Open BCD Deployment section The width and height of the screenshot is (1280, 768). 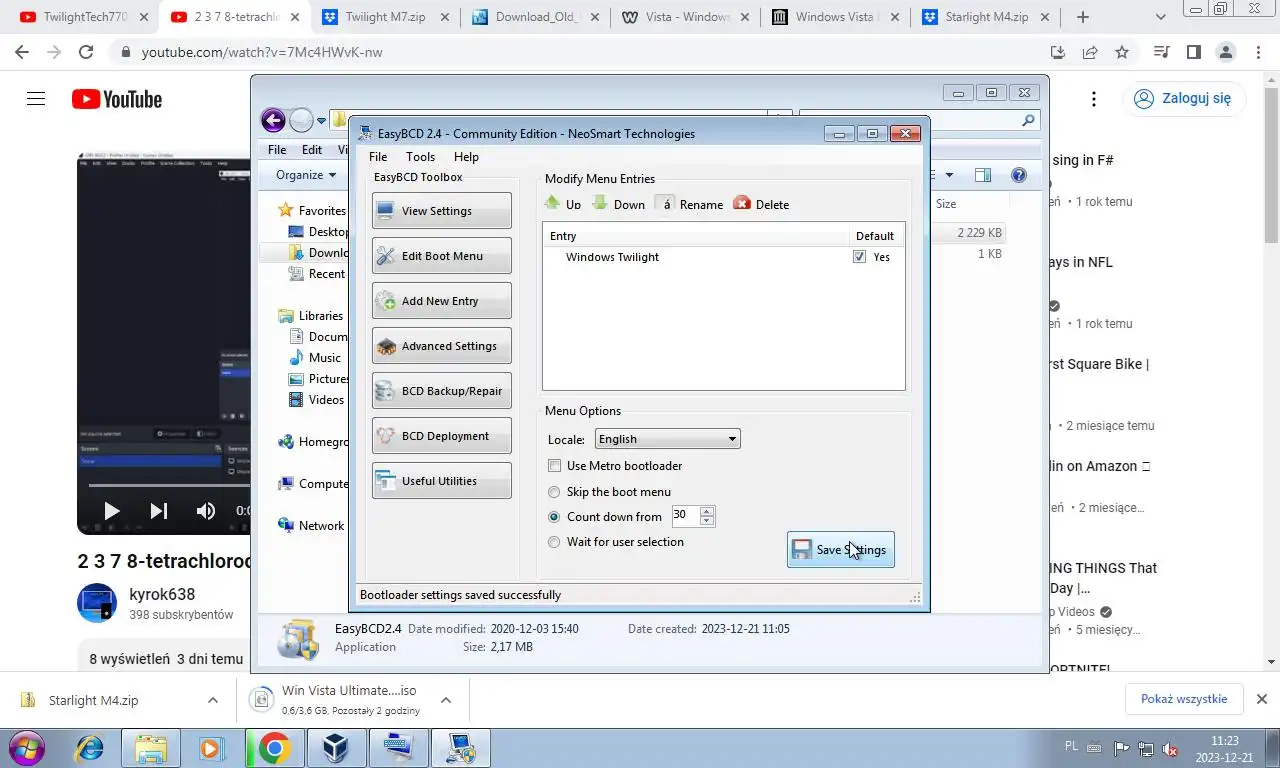441,436
